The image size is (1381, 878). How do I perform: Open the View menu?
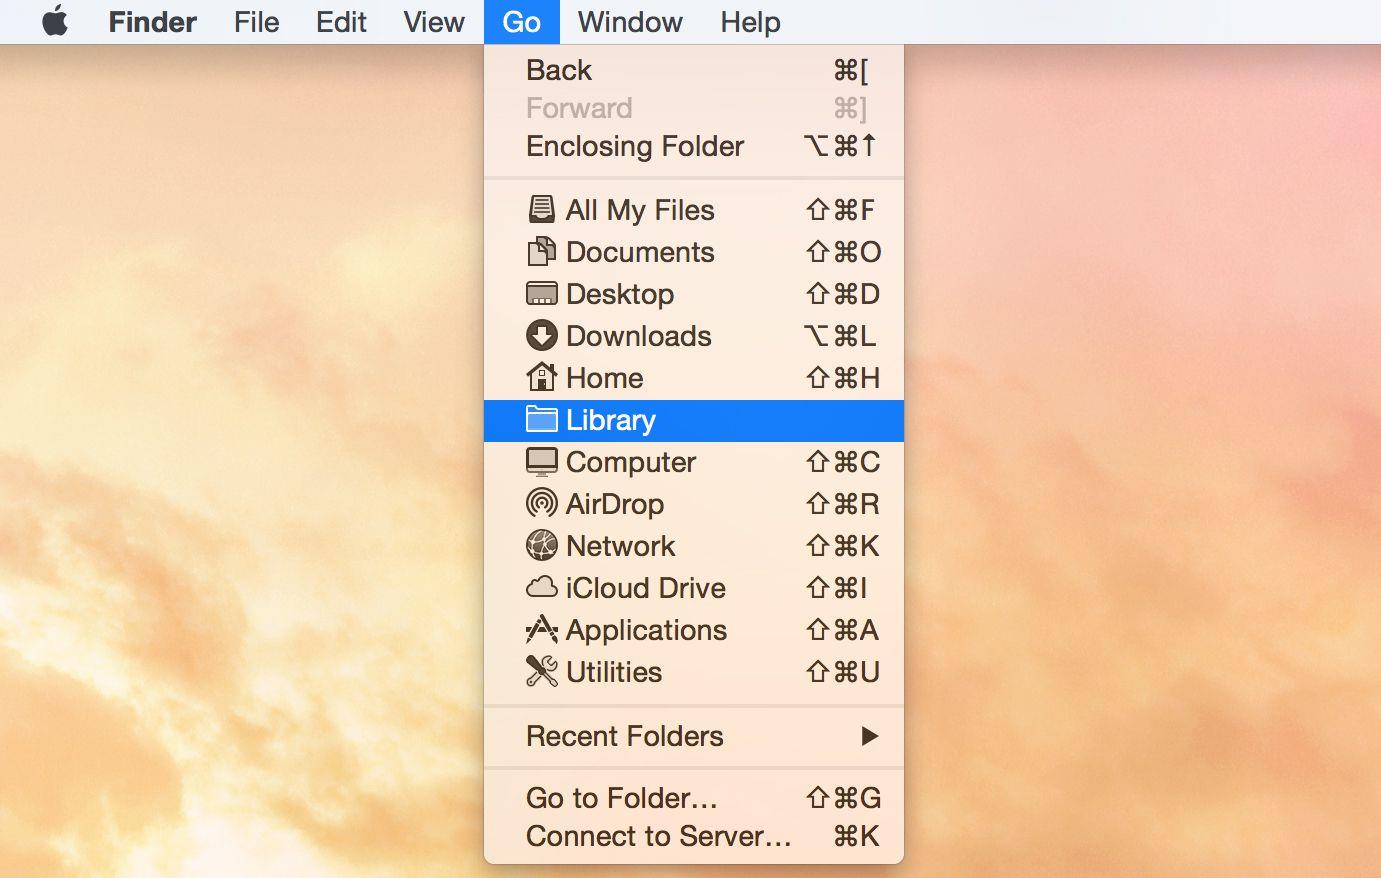coord(434,22)
